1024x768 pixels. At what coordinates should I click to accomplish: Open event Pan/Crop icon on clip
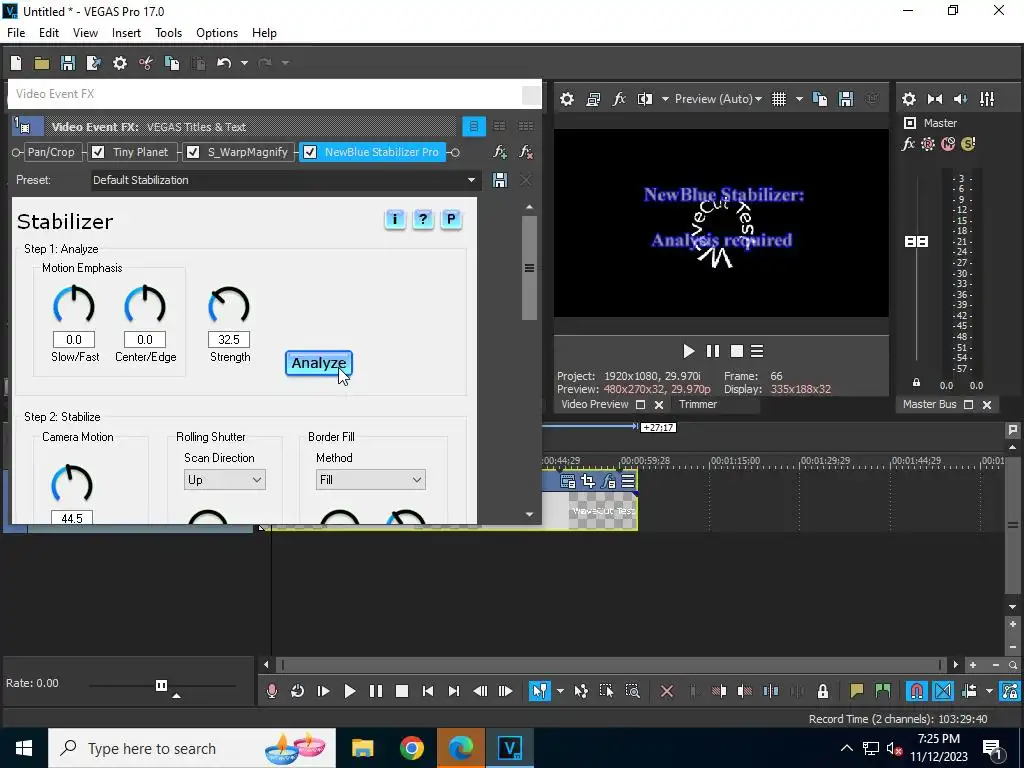point(588,481)
